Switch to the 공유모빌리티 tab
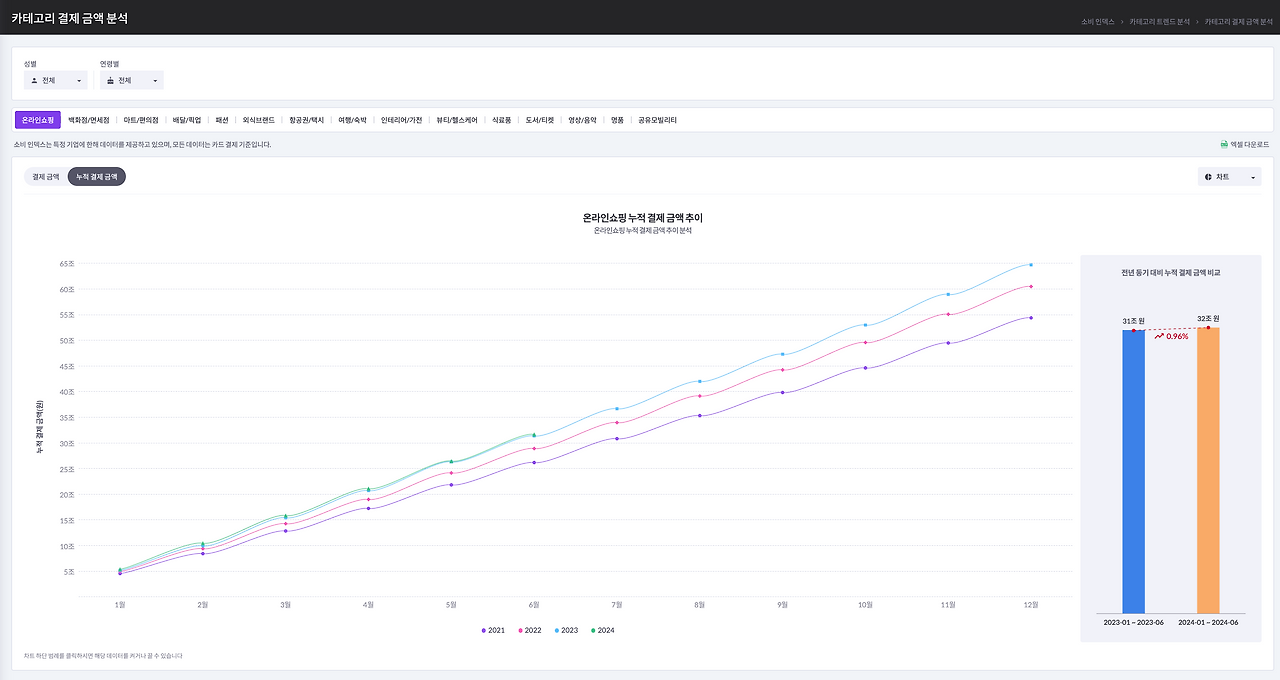The height and width of the screenshot is (680, 1280). [658, 120]
